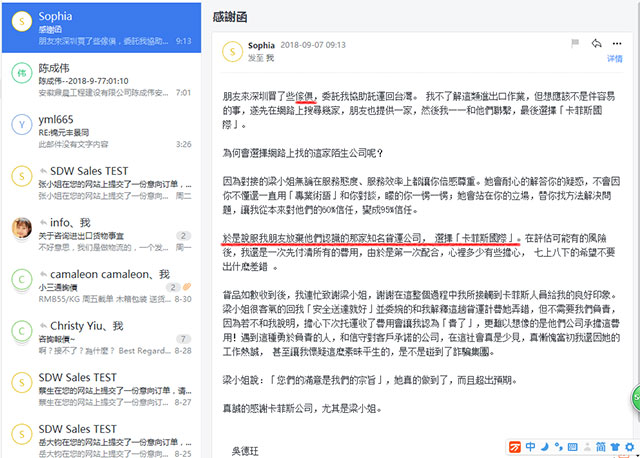Click the email date 2018-09-07 09:13
The image size is (640, 458).
[313, 45]
